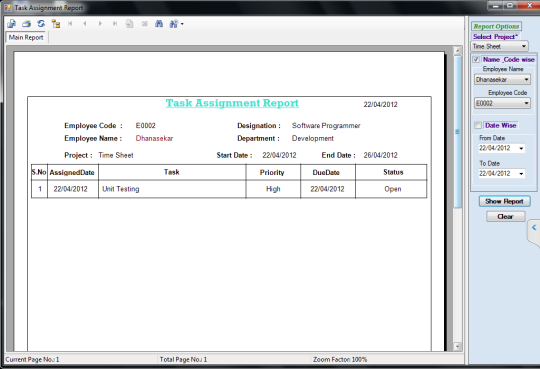Click the Find Text binoculars icon
The width and height of the screenshot is (540, 369).
(159, 24)
